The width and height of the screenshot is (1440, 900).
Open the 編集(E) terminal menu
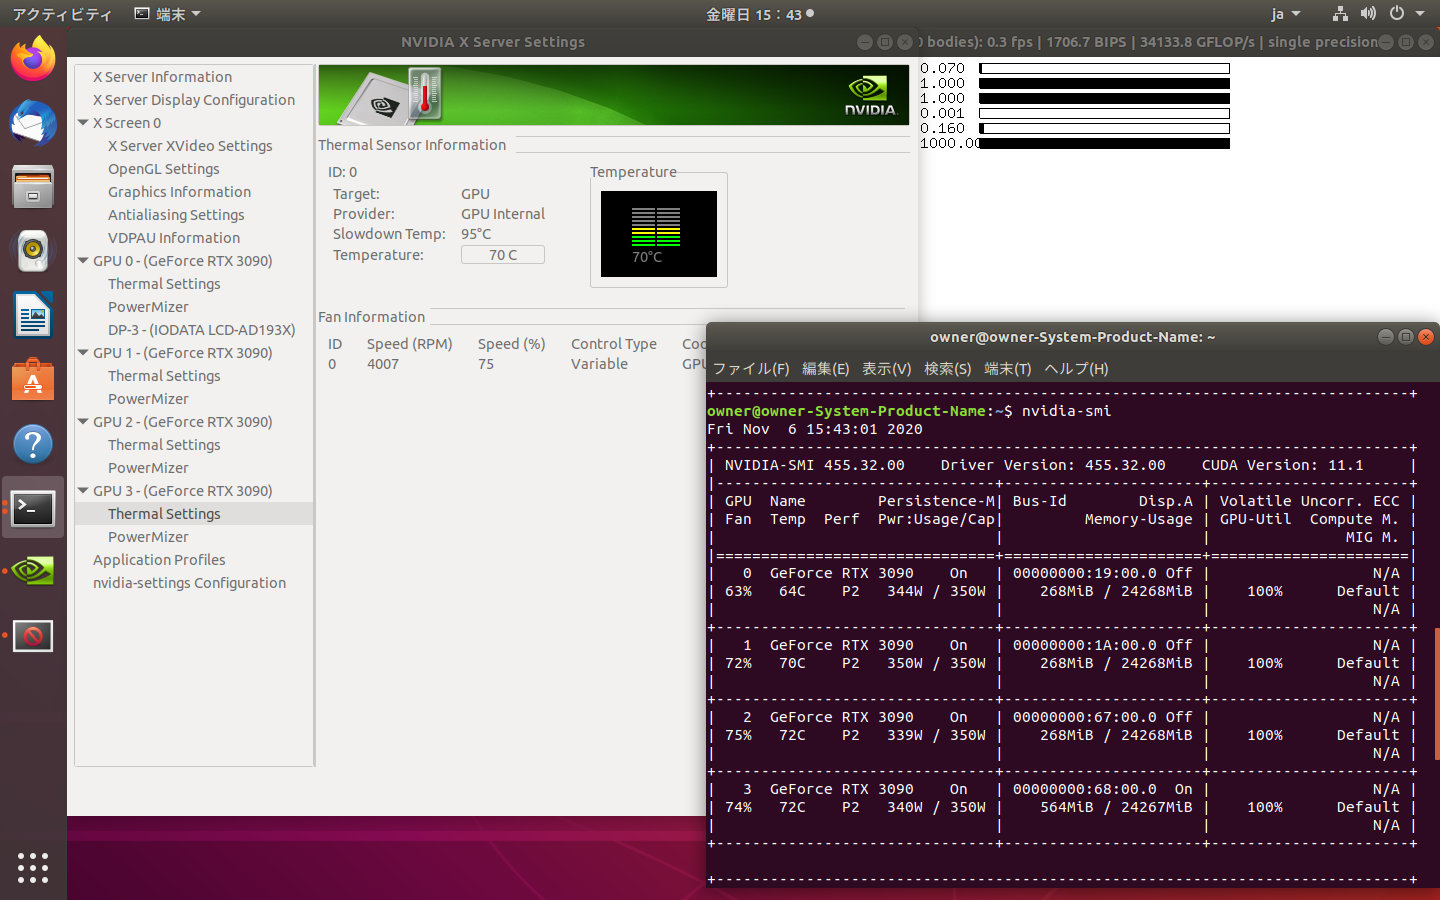click(825, 369)
